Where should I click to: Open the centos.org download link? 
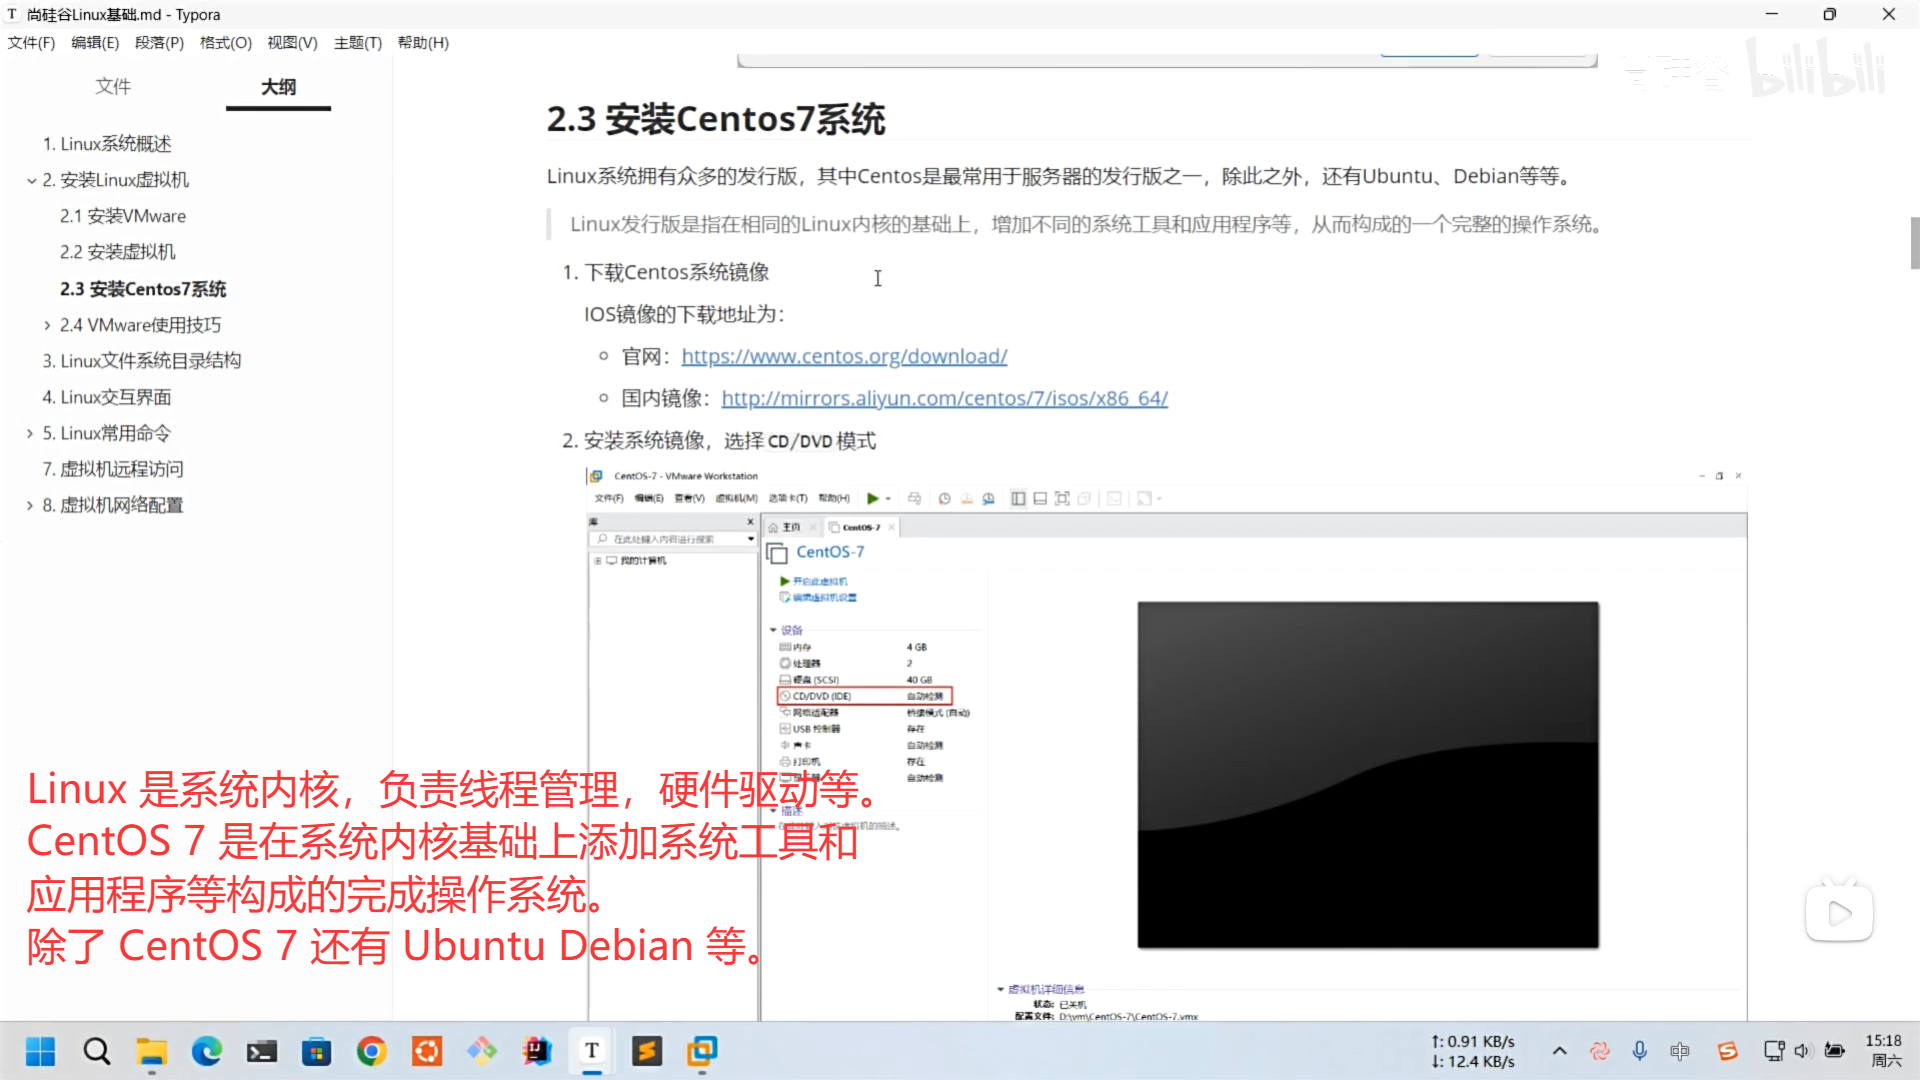(844, 357)
